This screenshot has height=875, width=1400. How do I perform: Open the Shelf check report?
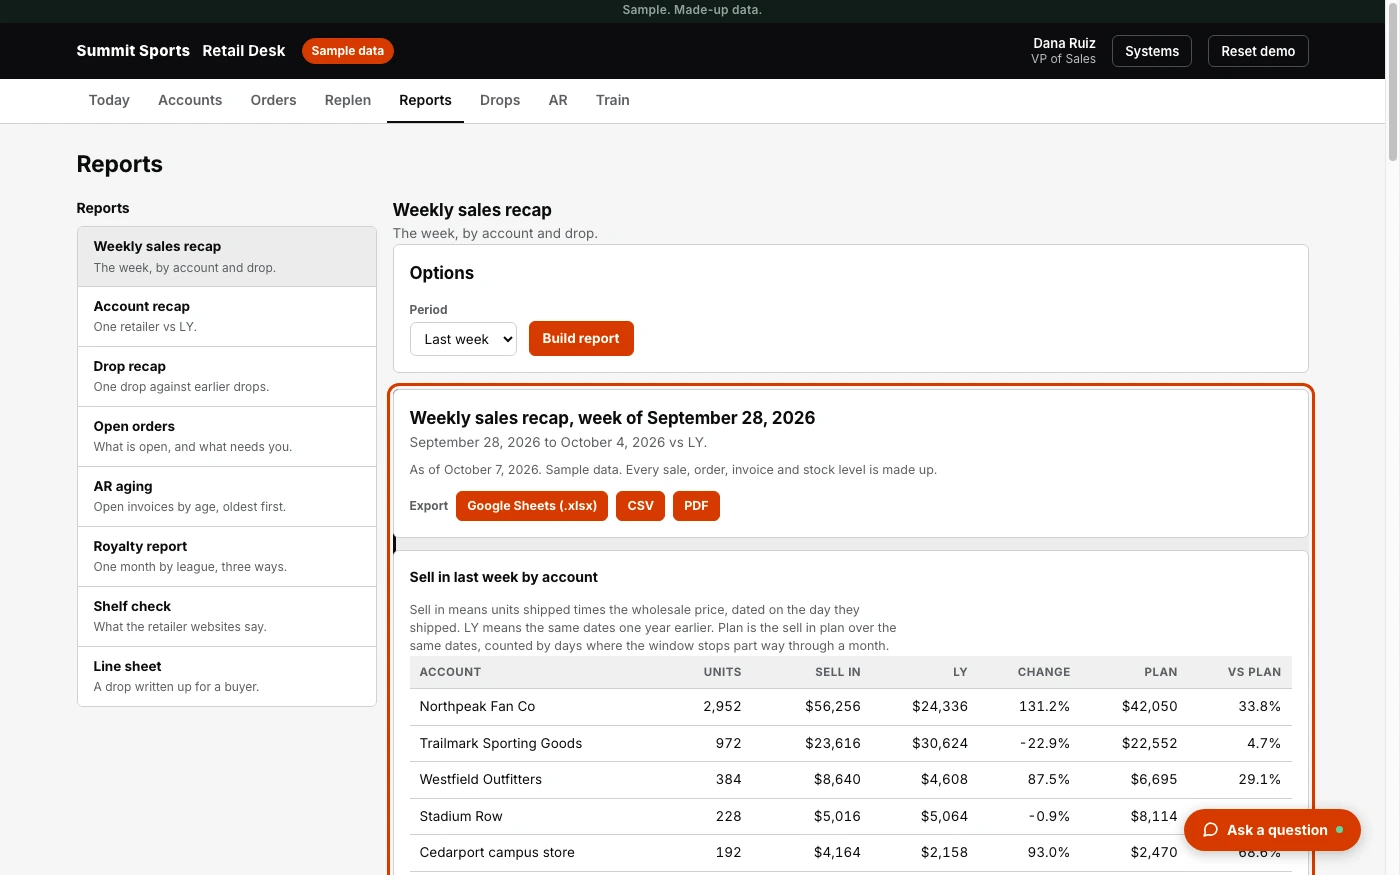[227, 617]
